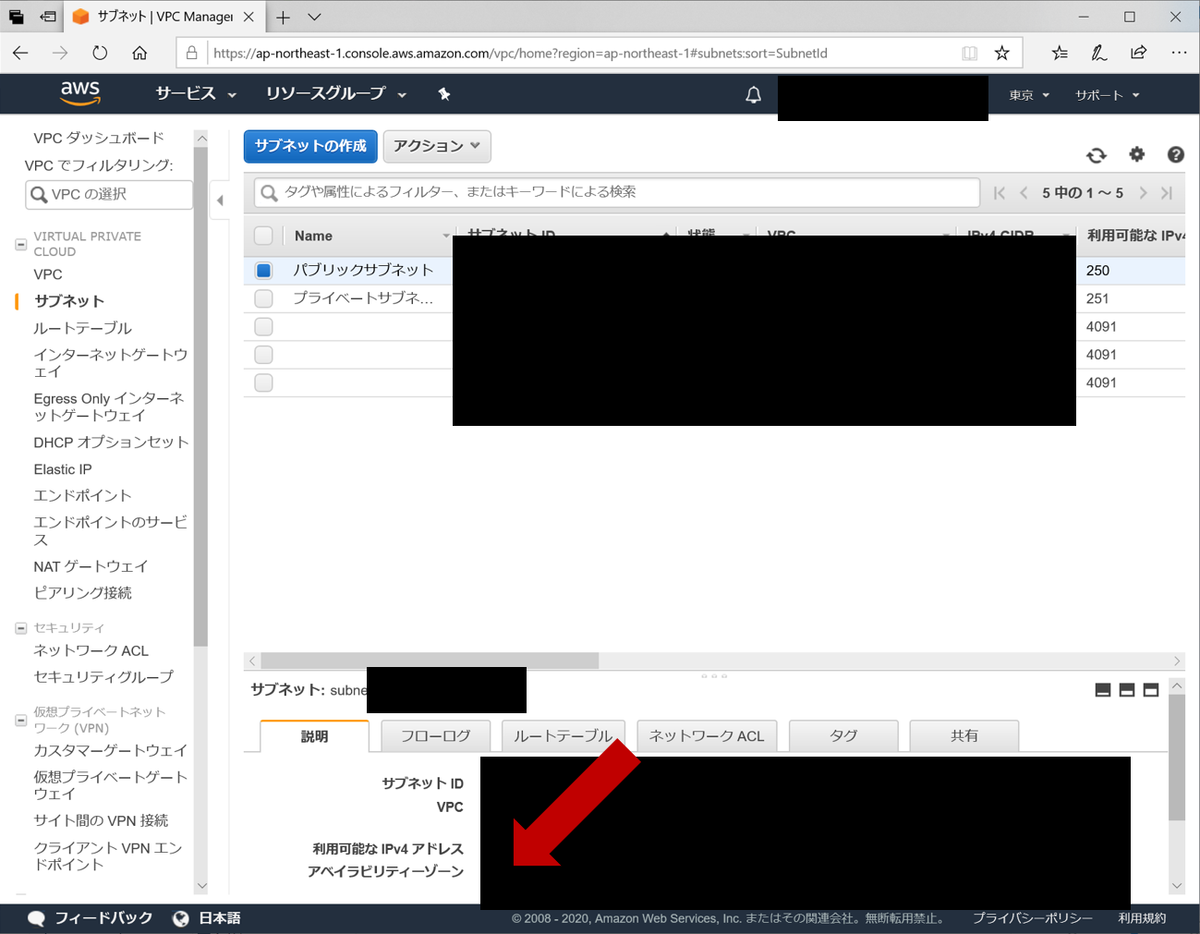The width and height of the screenshot is (1200, 934).
Task: Go to next page of subnet results
Action: (x=1141, y=193)
